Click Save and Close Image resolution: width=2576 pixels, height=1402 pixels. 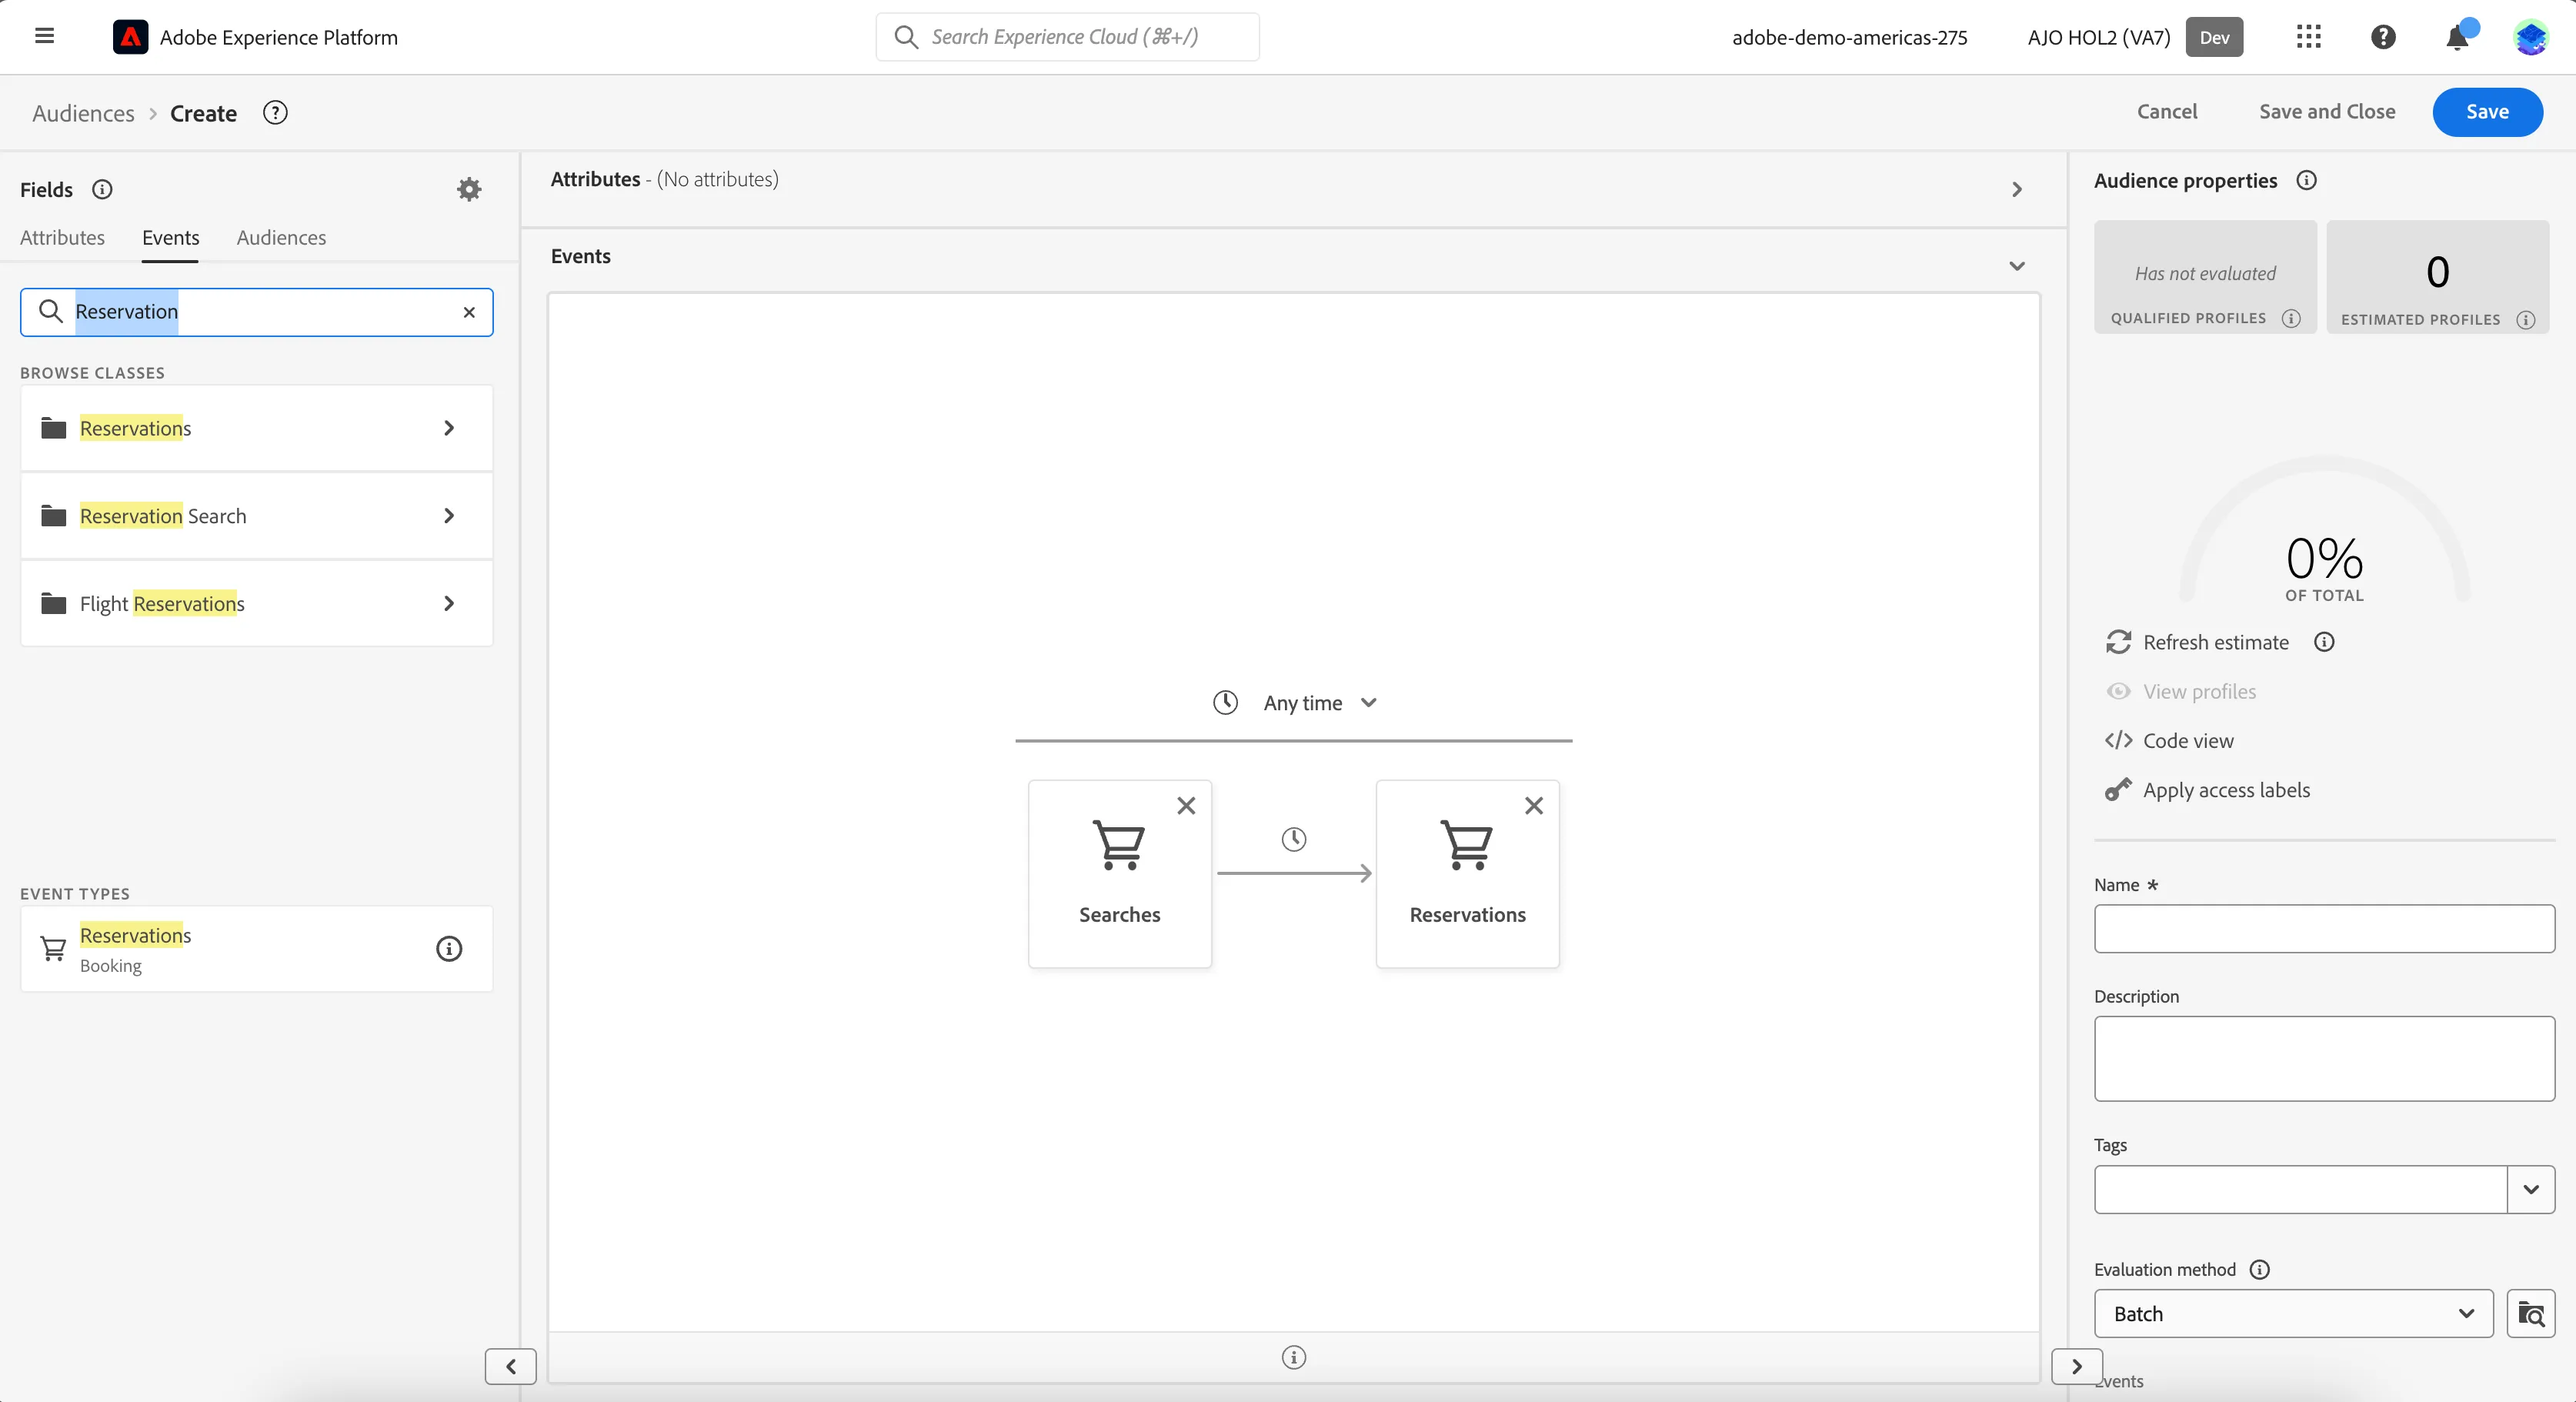click(2327, 111)
